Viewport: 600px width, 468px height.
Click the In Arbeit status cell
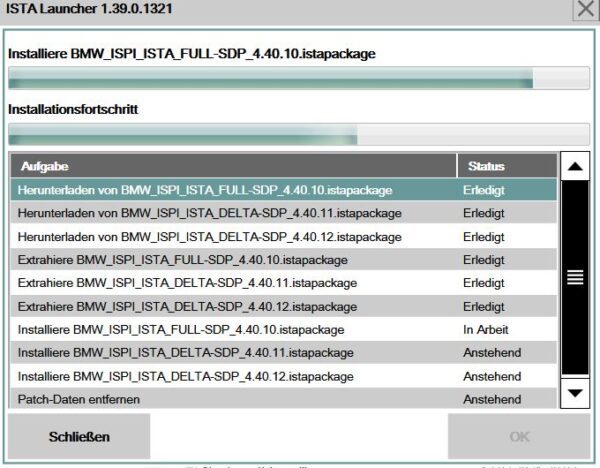(x=486, y=330)
